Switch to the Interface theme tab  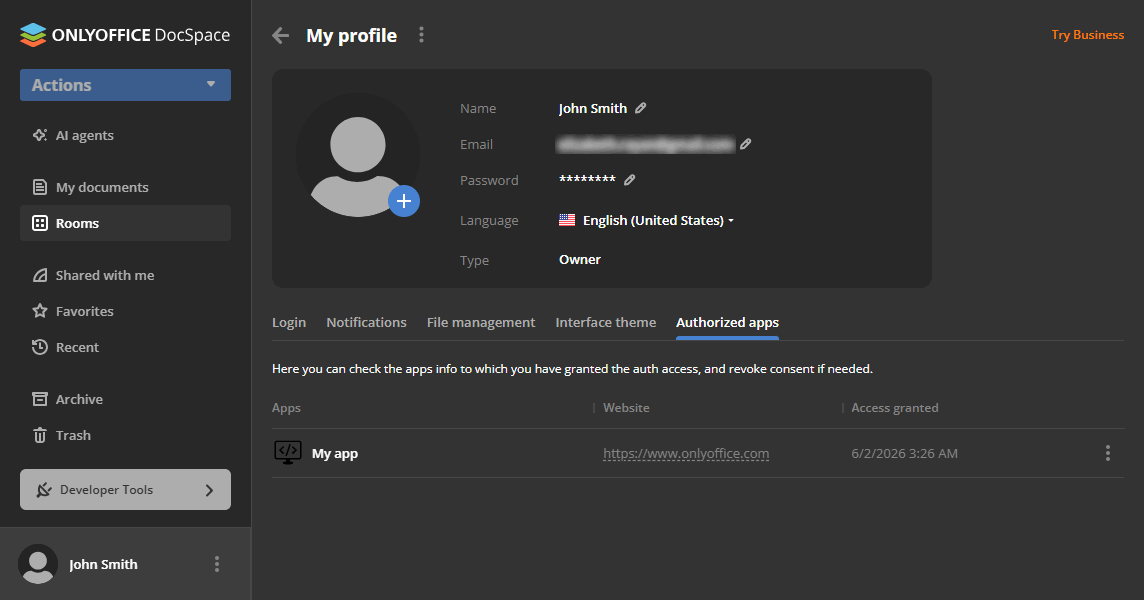[x=606, y=323]
